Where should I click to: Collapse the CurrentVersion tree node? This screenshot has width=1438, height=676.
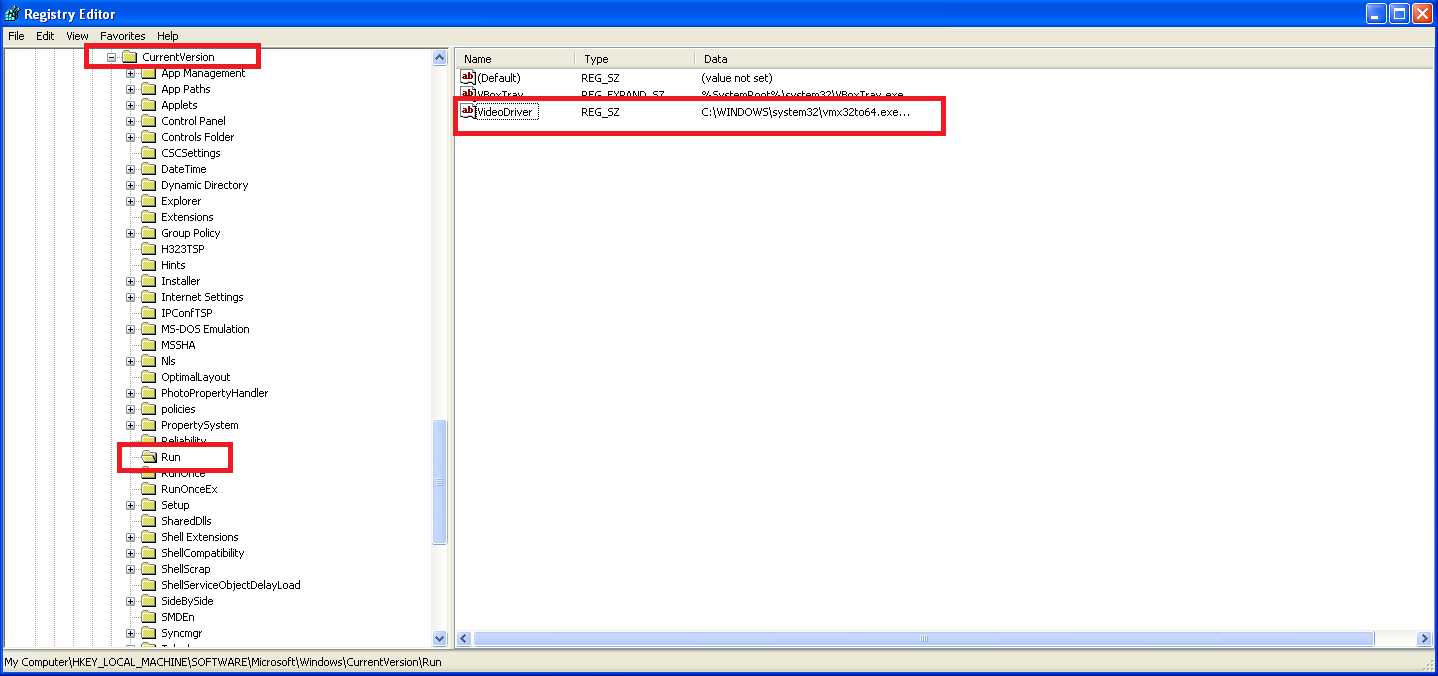(111, 57)
